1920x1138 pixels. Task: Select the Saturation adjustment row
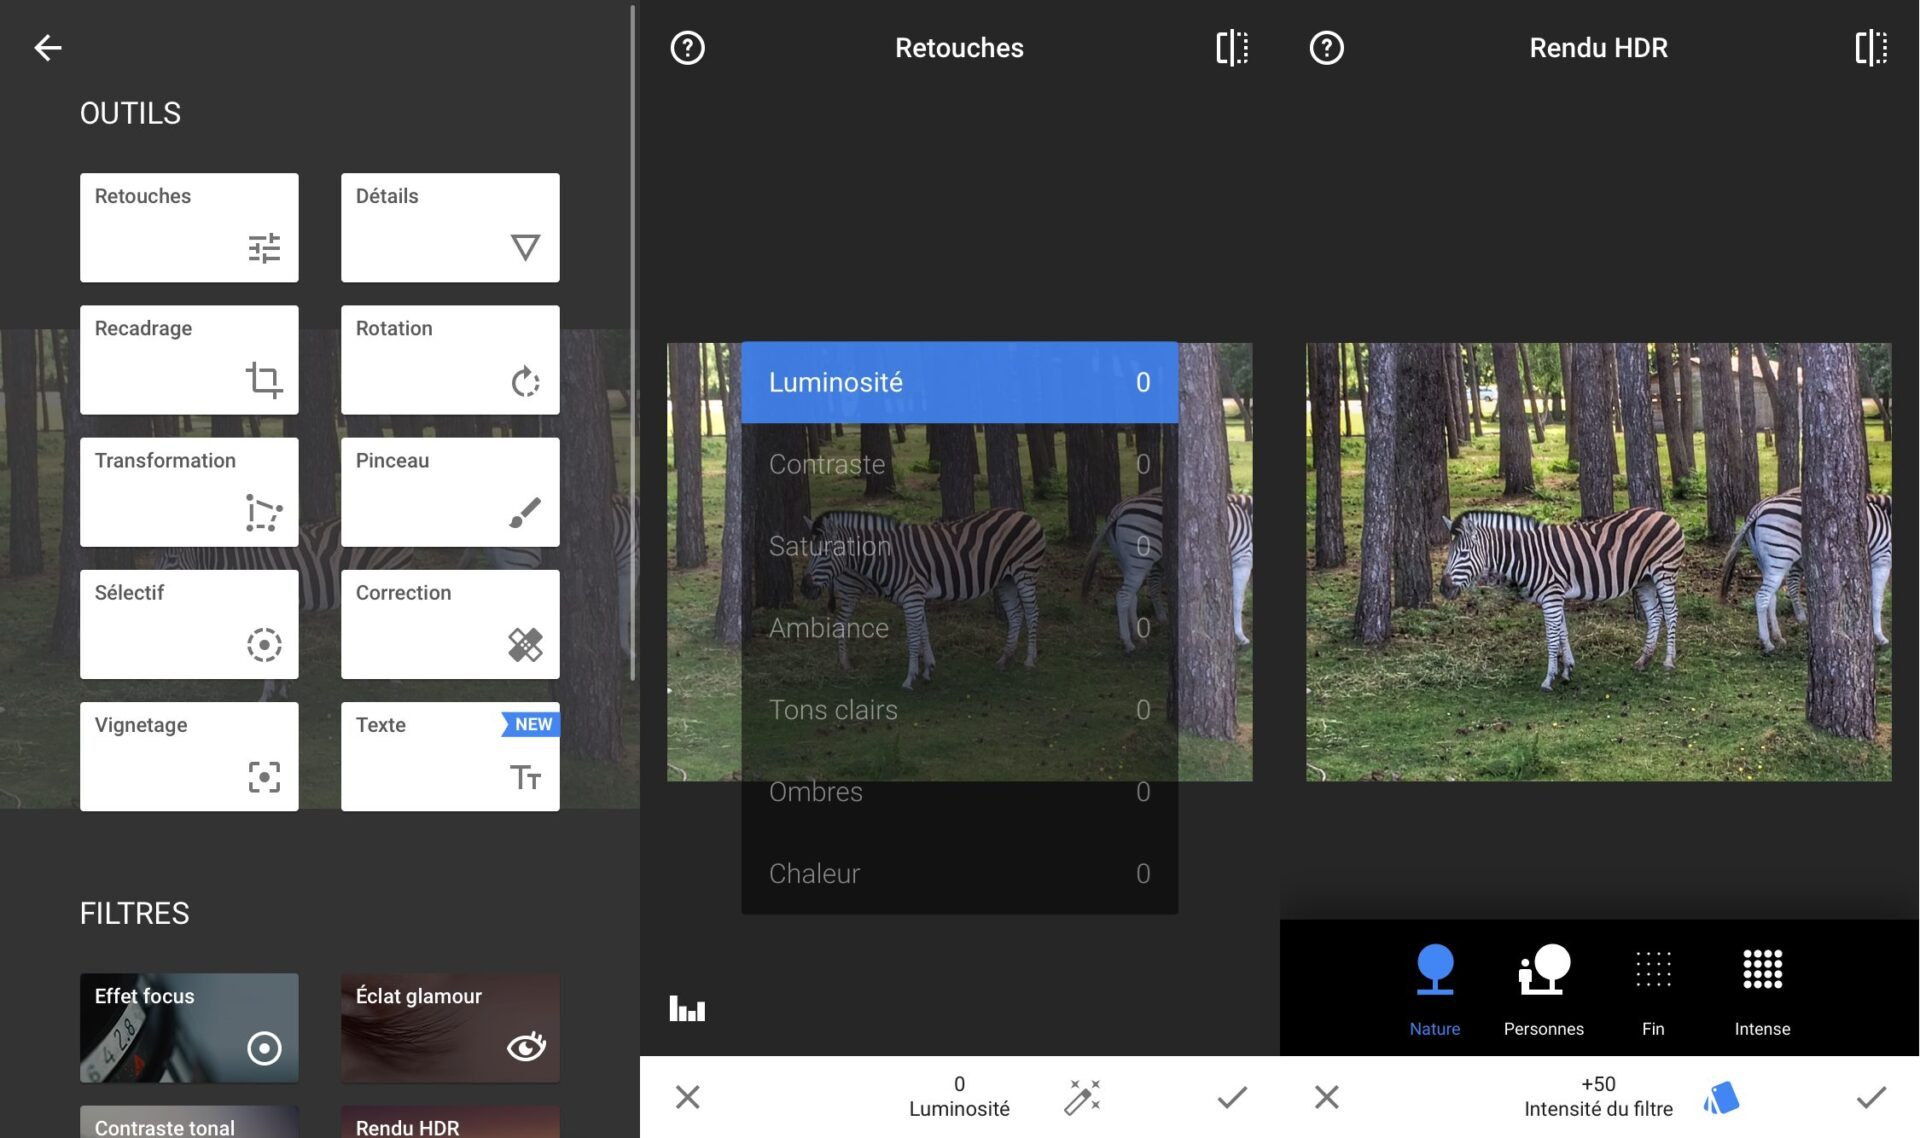tap(959, 546)
